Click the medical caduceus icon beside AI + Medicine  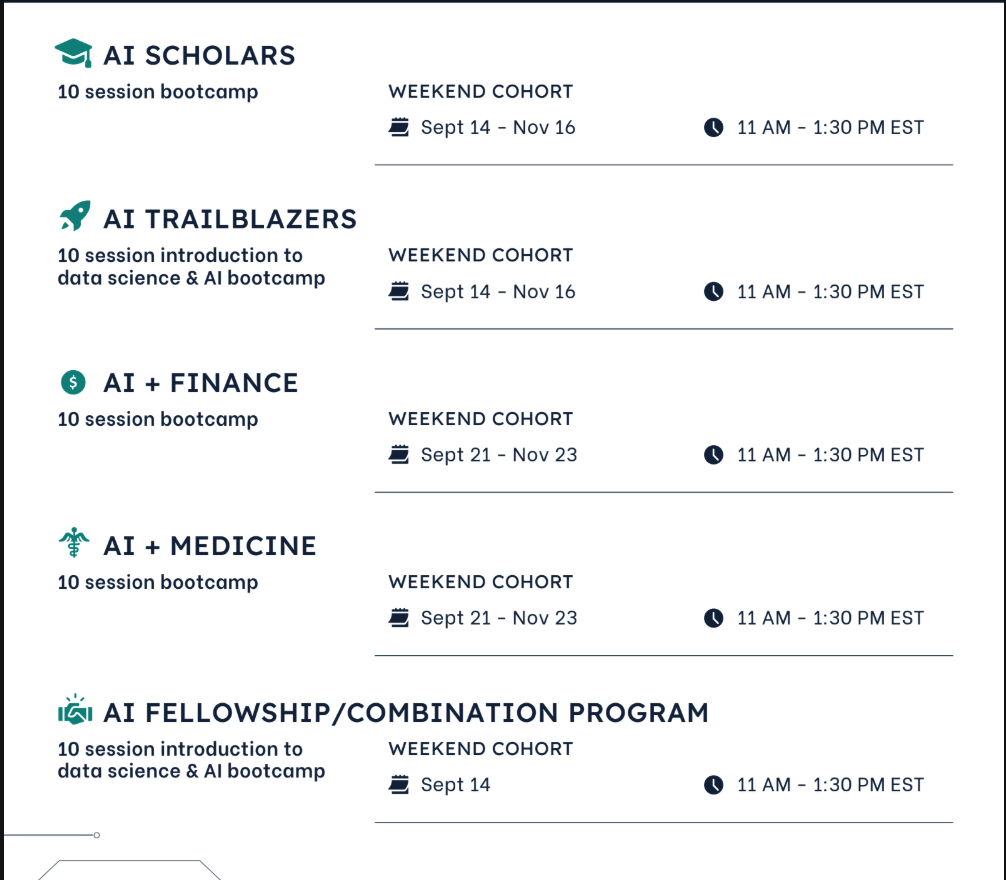(74, 544)
